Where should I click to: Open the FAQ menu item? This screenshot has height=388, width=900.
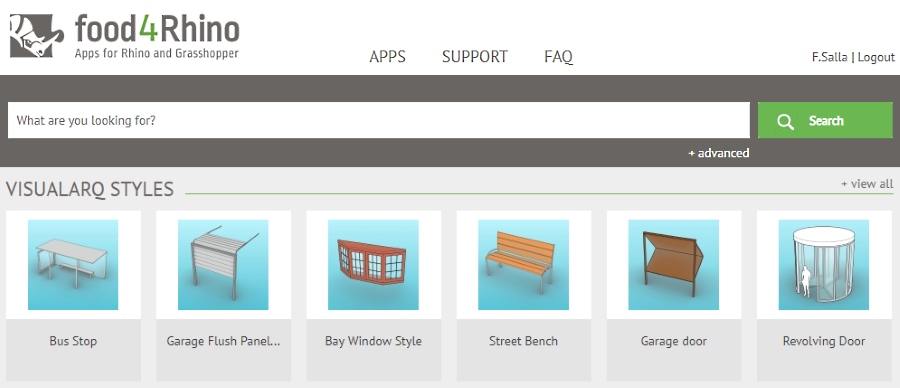[x=558, y=57]
